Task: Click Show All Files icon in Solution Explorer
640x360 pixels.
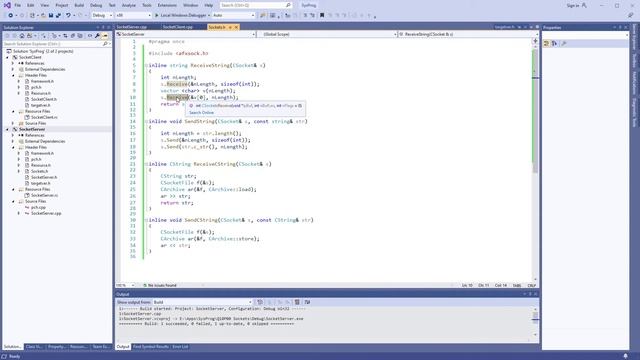Action: click(80, 36)
